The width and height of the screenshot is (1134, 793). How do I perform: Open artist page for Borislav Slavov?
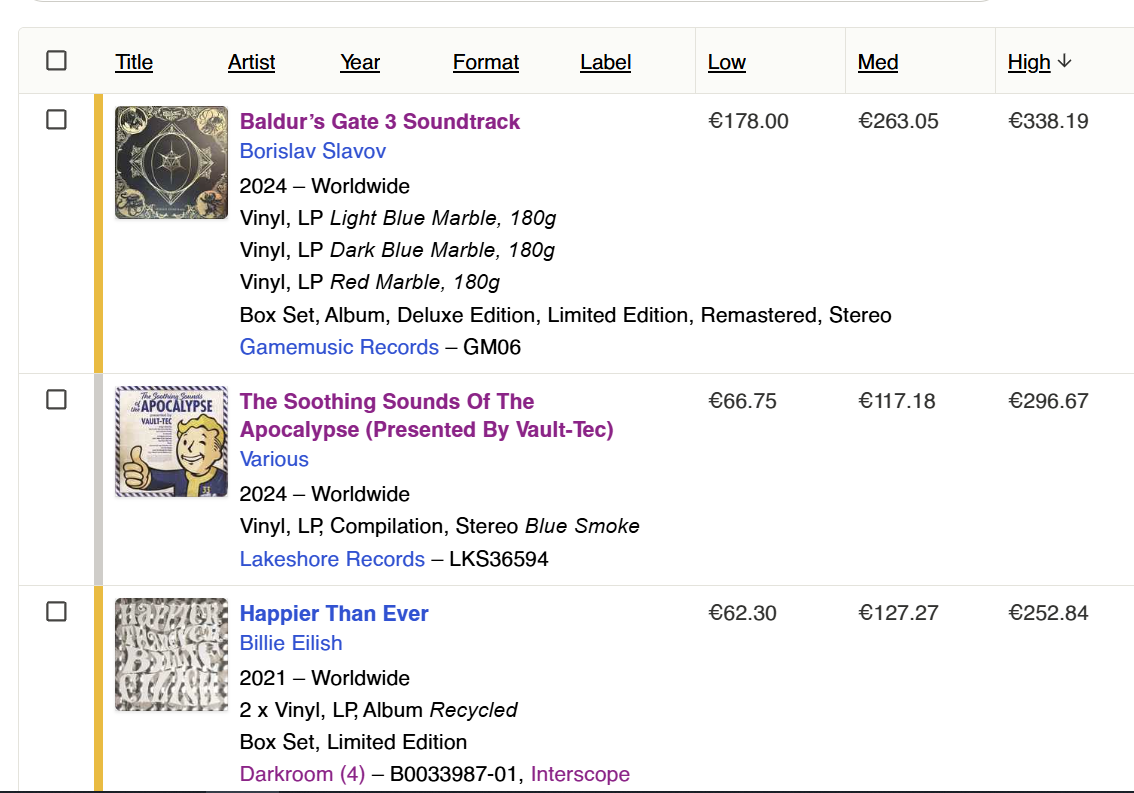(312, 151)
